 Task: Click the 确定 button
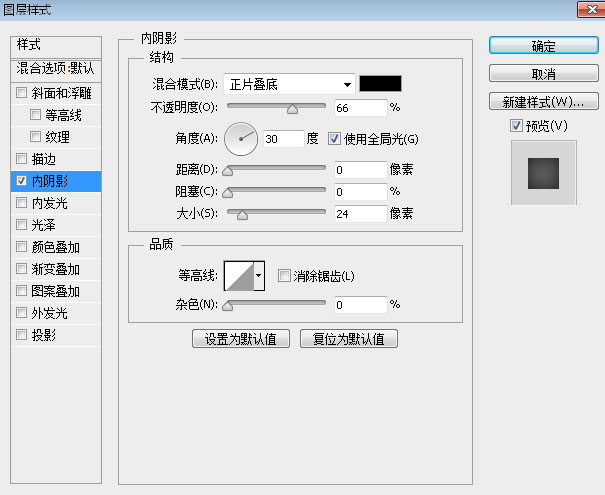click(544, 46)
